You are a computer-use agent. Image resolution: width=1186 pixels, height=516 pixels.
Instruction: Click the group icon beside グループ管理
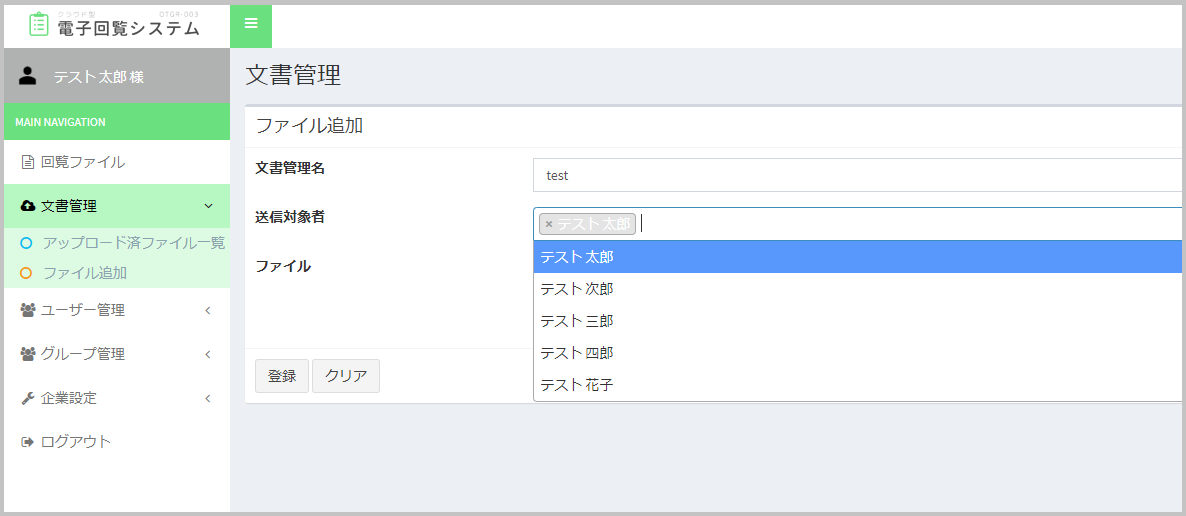[28, 354]
